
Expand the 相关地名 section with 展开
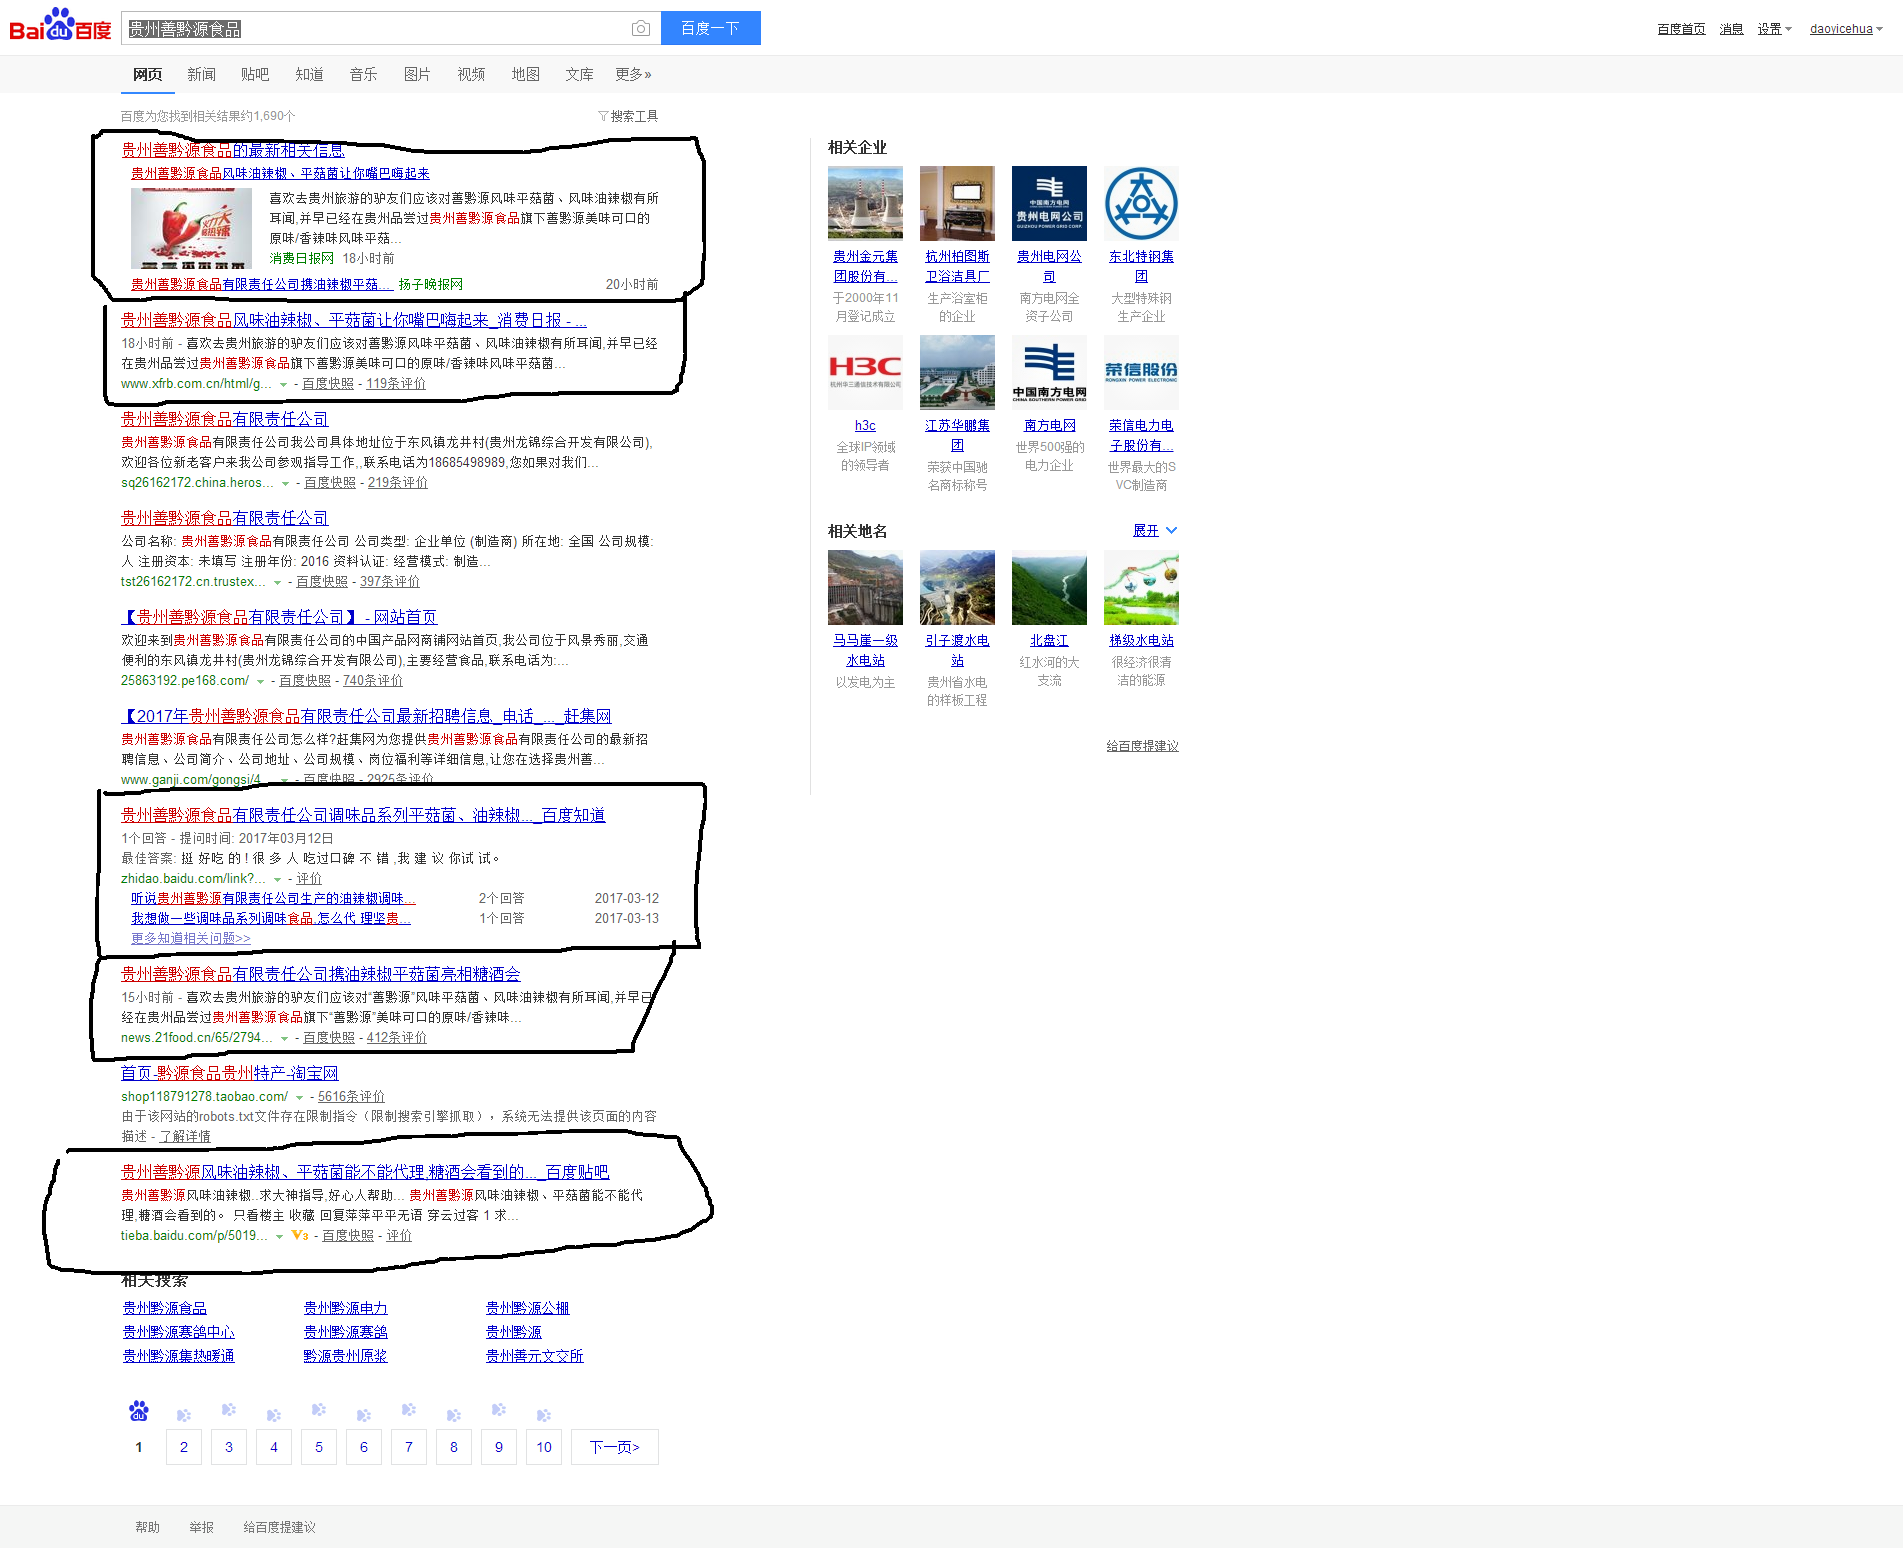(x=1155, y=531)
